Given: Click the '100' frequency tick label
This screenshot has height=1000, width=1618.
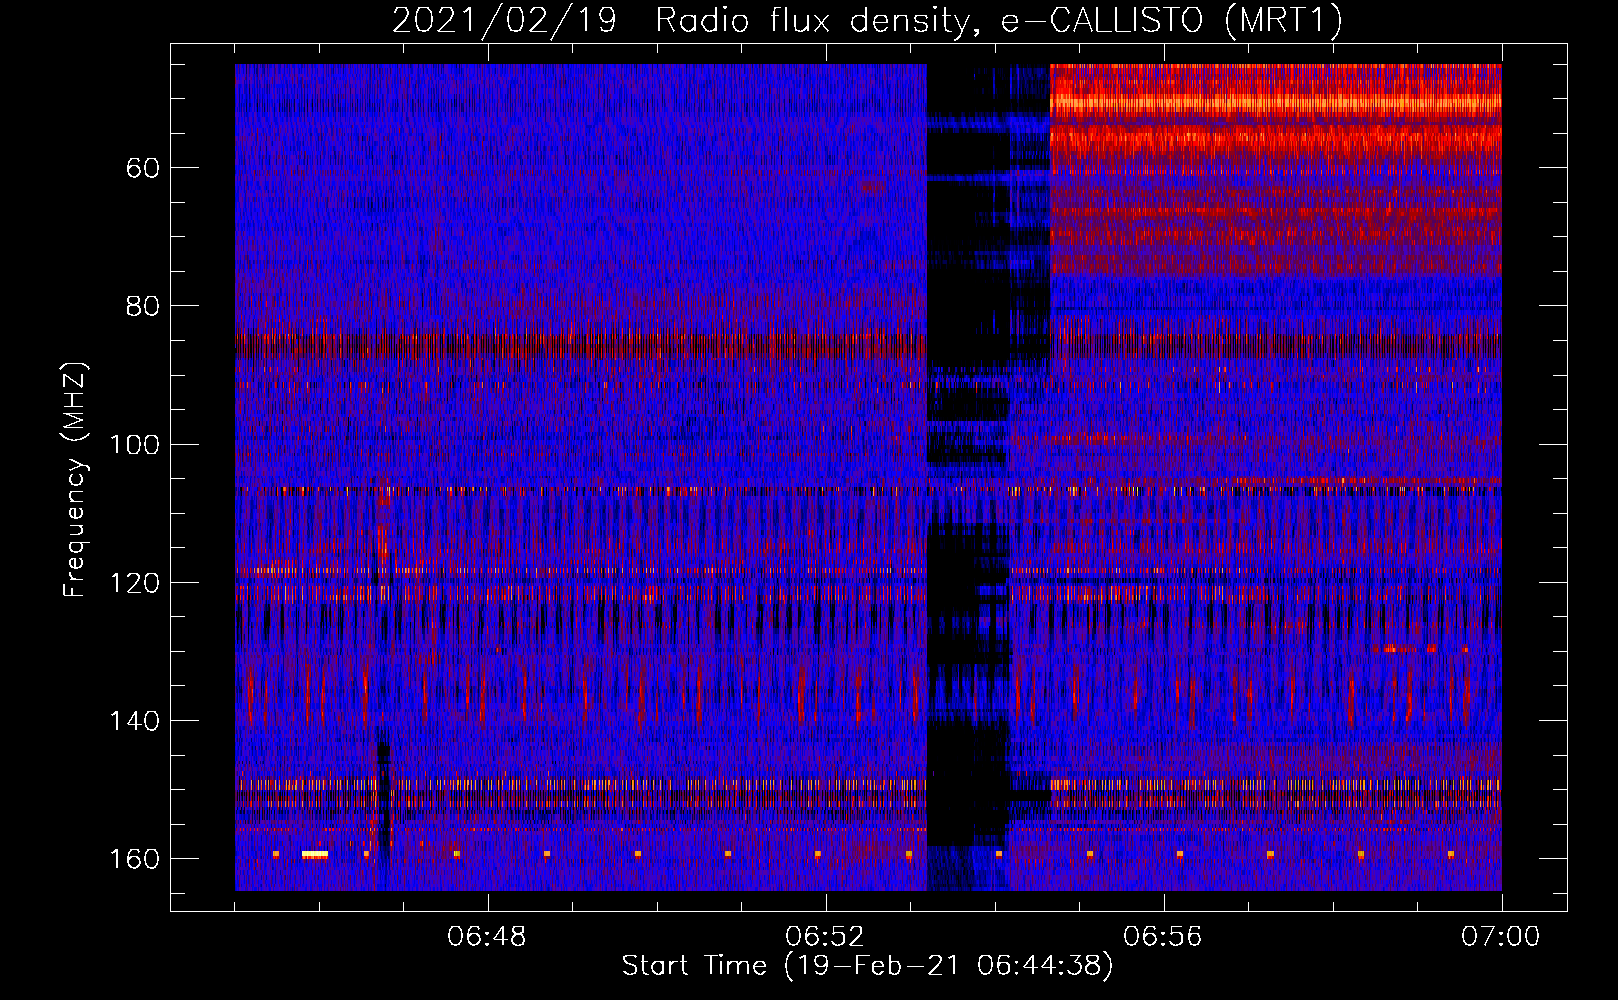Looking at the screenshot, I should click(x=135, y=444).
